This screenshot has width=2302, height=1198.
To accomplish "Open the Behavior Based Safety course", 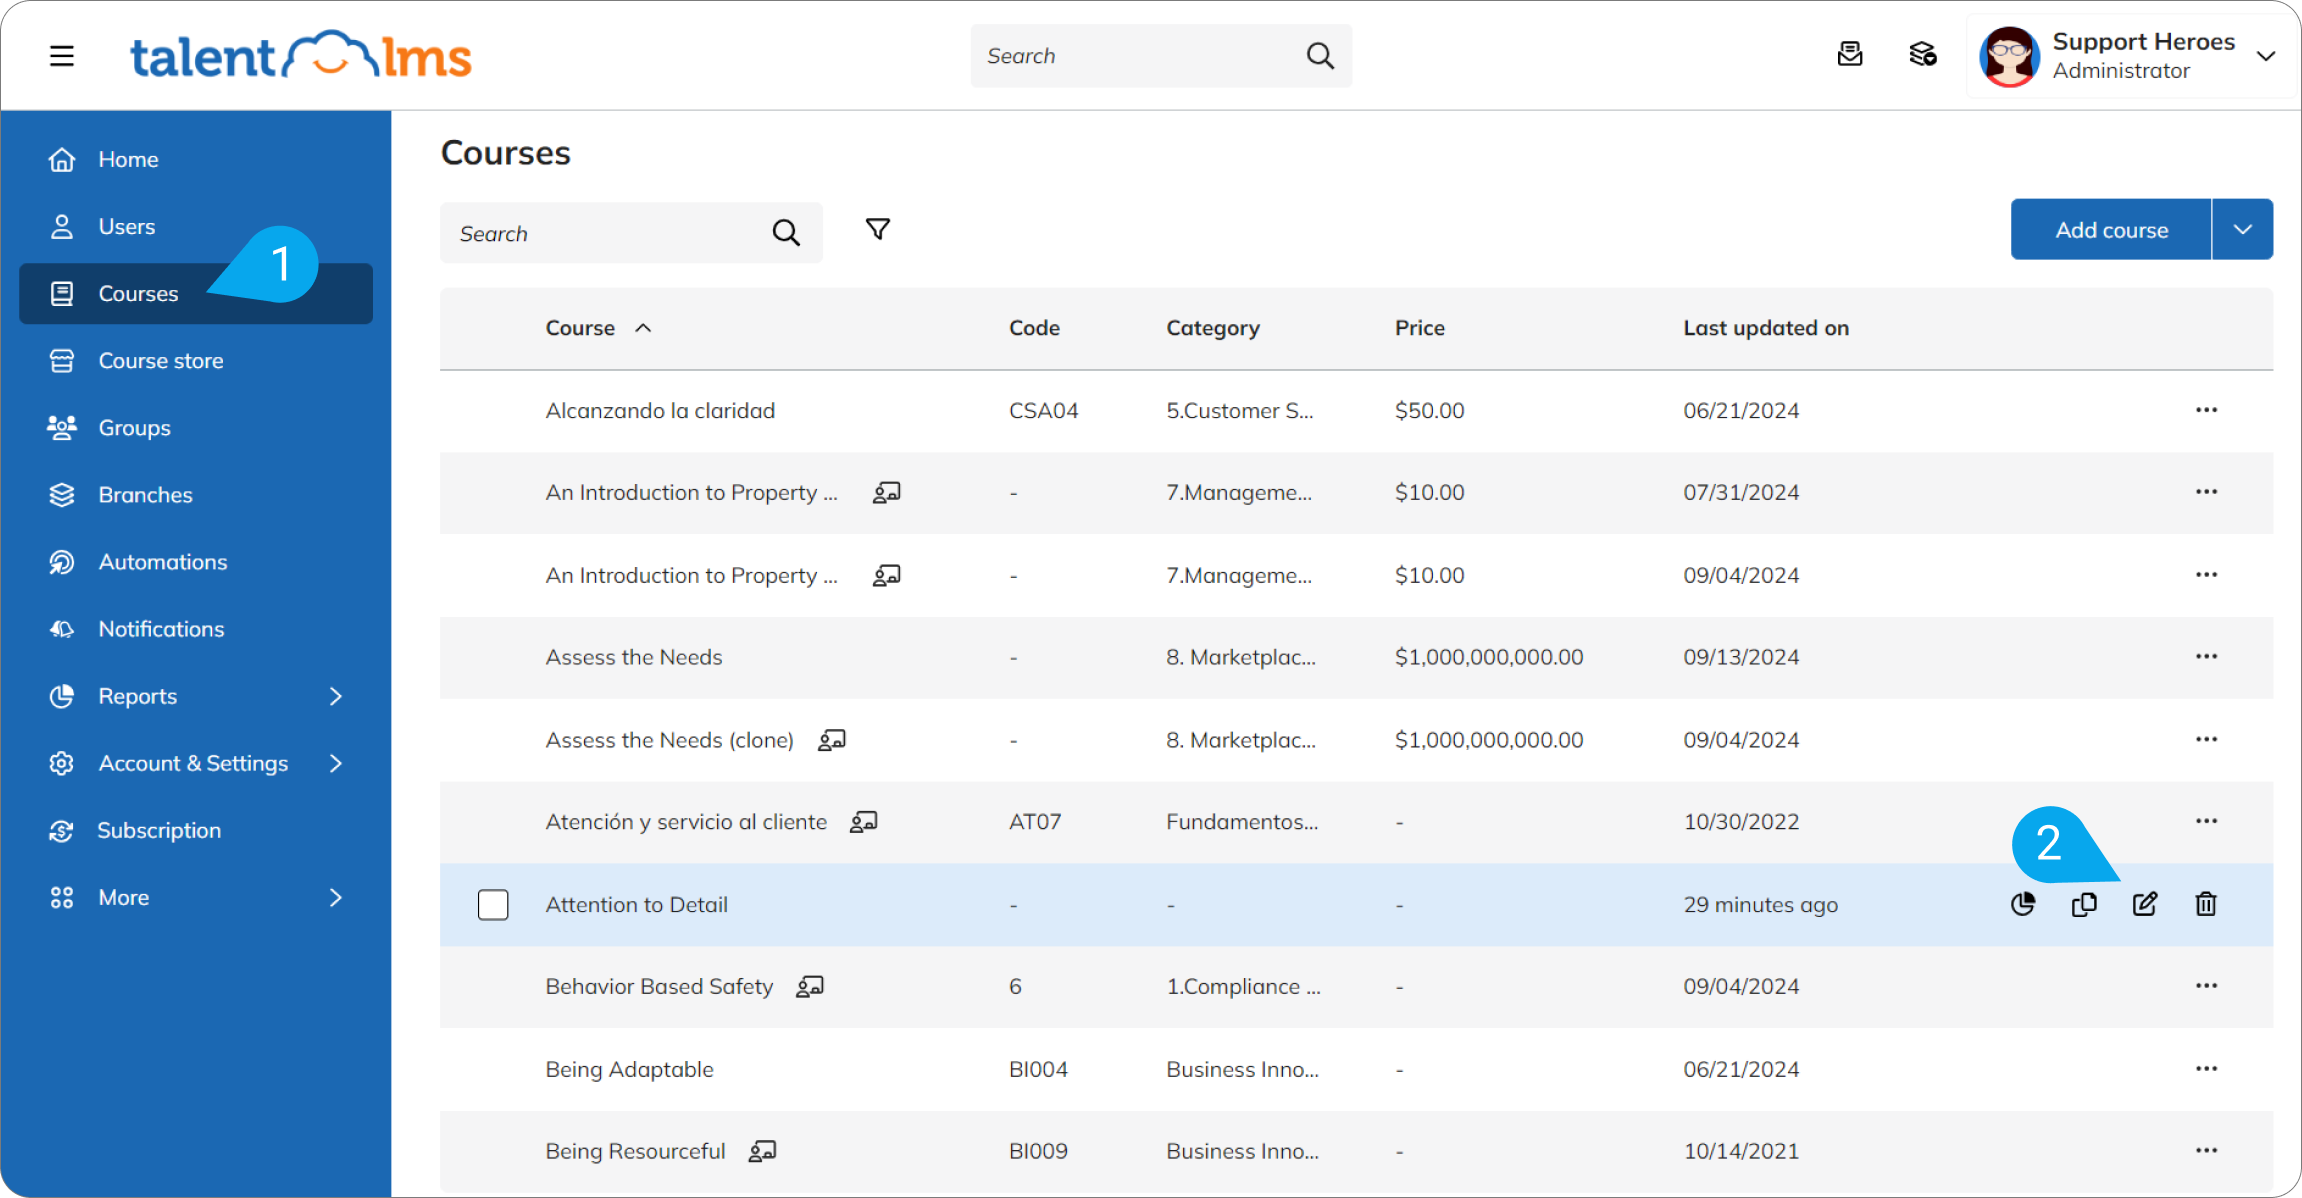I will coord(659,987).
